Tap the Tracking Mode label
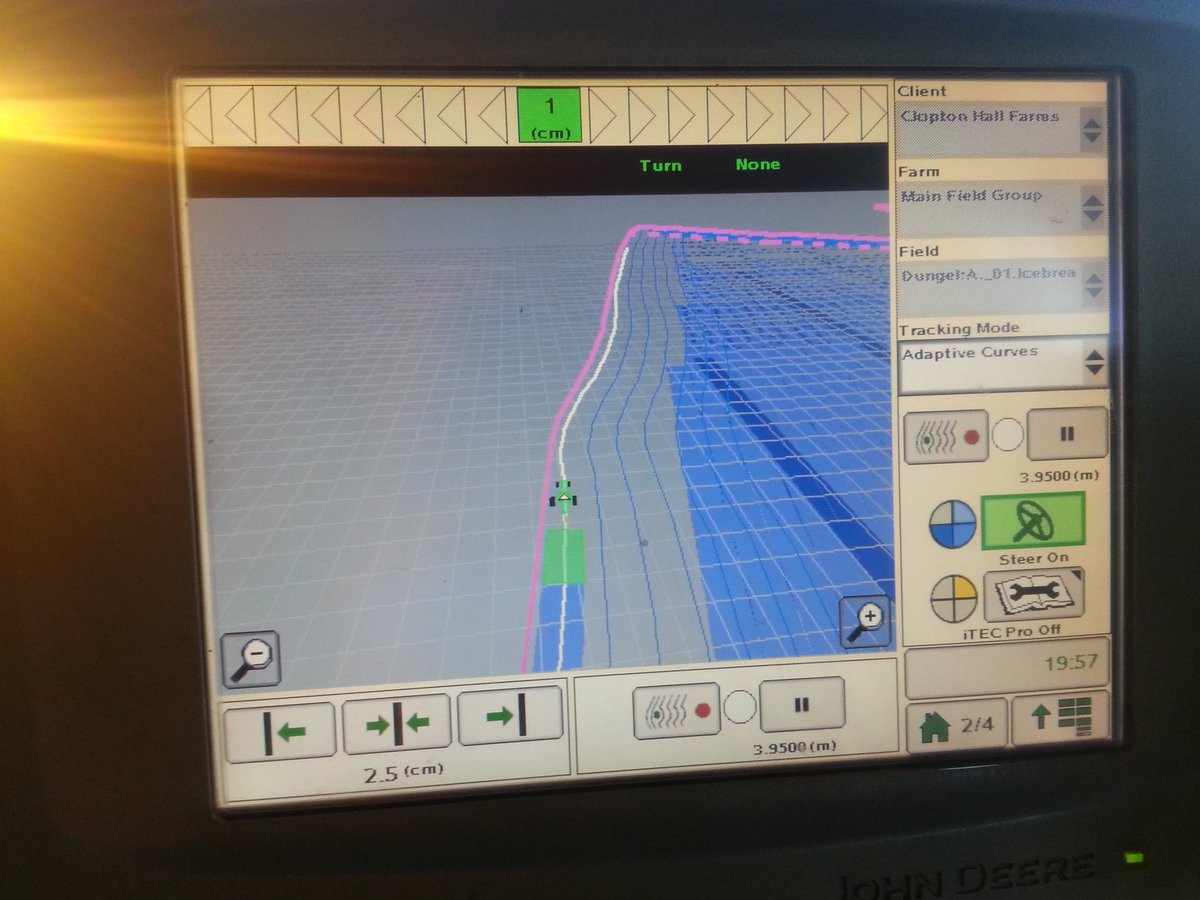 click(959, 328)
